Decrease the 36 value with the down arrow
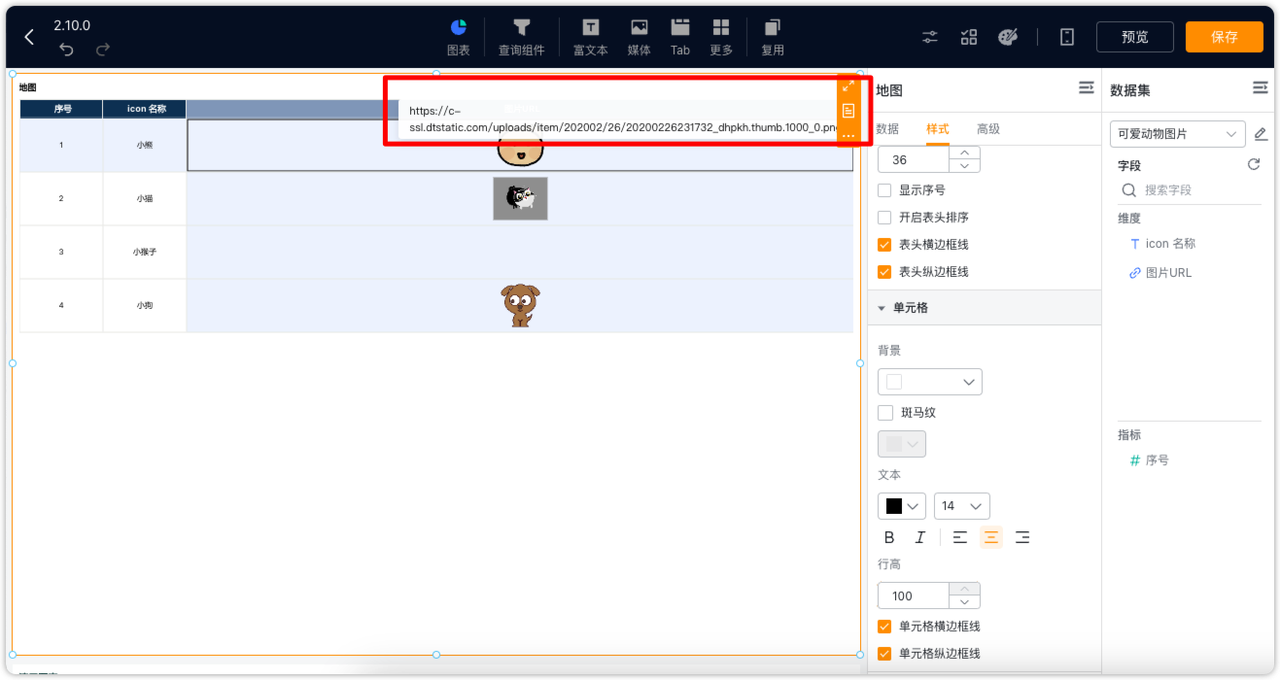This screenshot has width=1280, height=680. pos(964,166)
